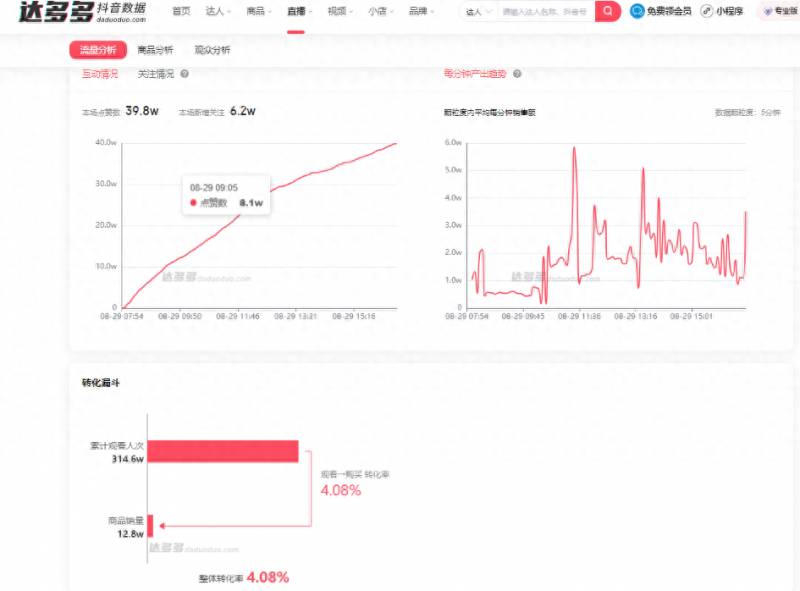Click the 转化漏斗 section title
The image size is (800, 591).
101,382
